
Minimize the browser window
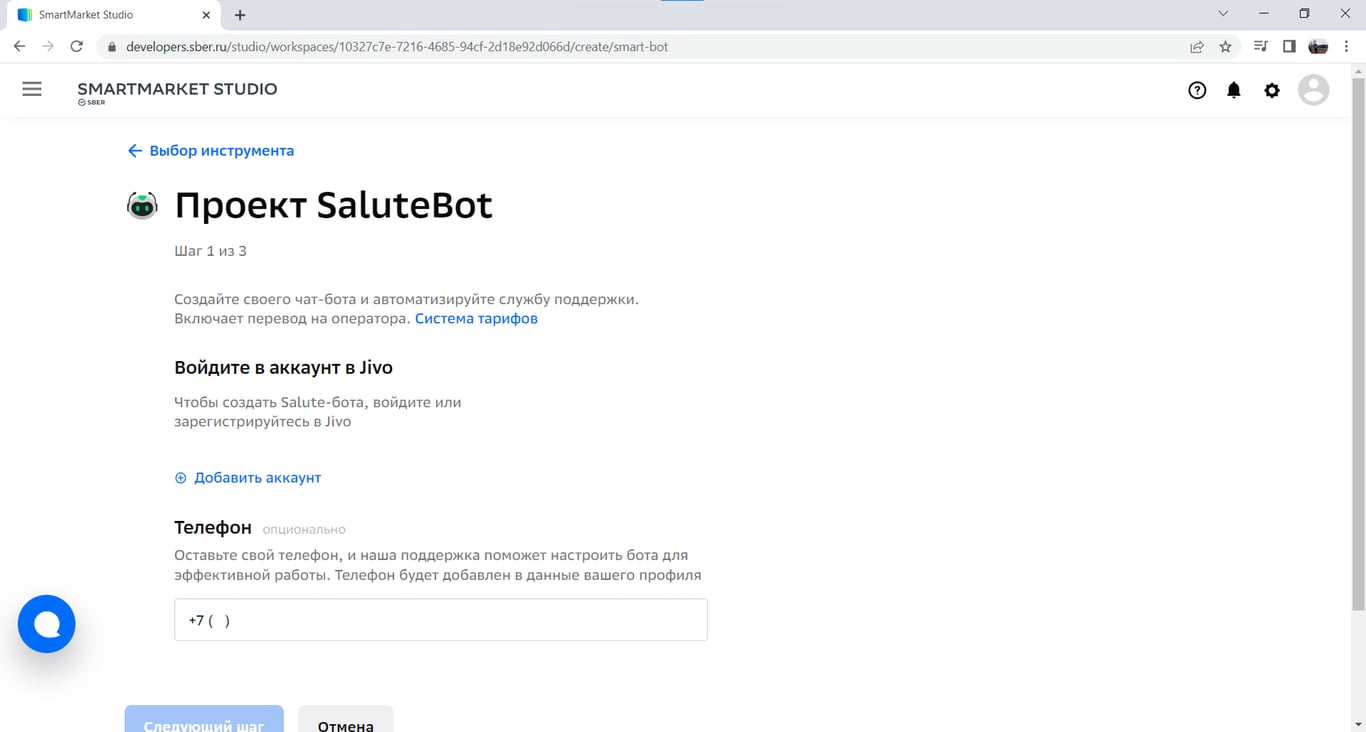tap(1264, 14)
